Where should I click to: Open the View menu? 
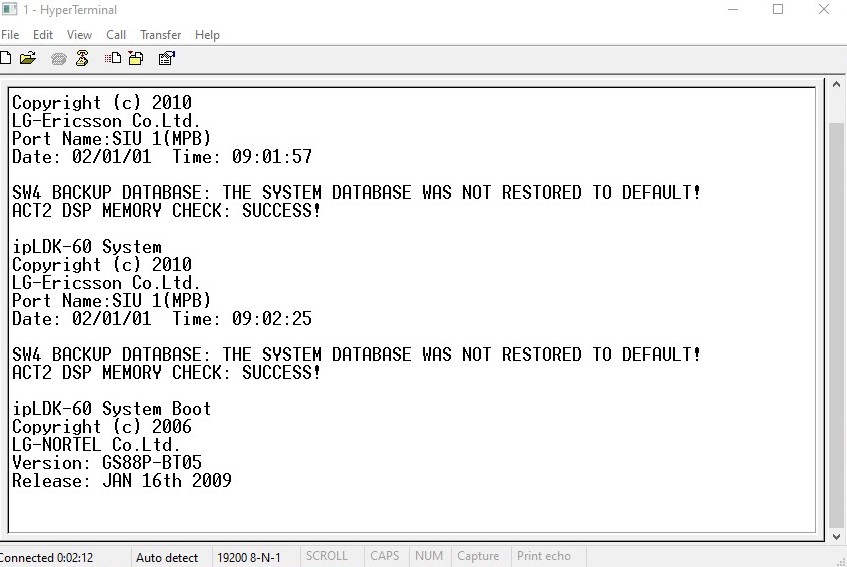[79, 35]
